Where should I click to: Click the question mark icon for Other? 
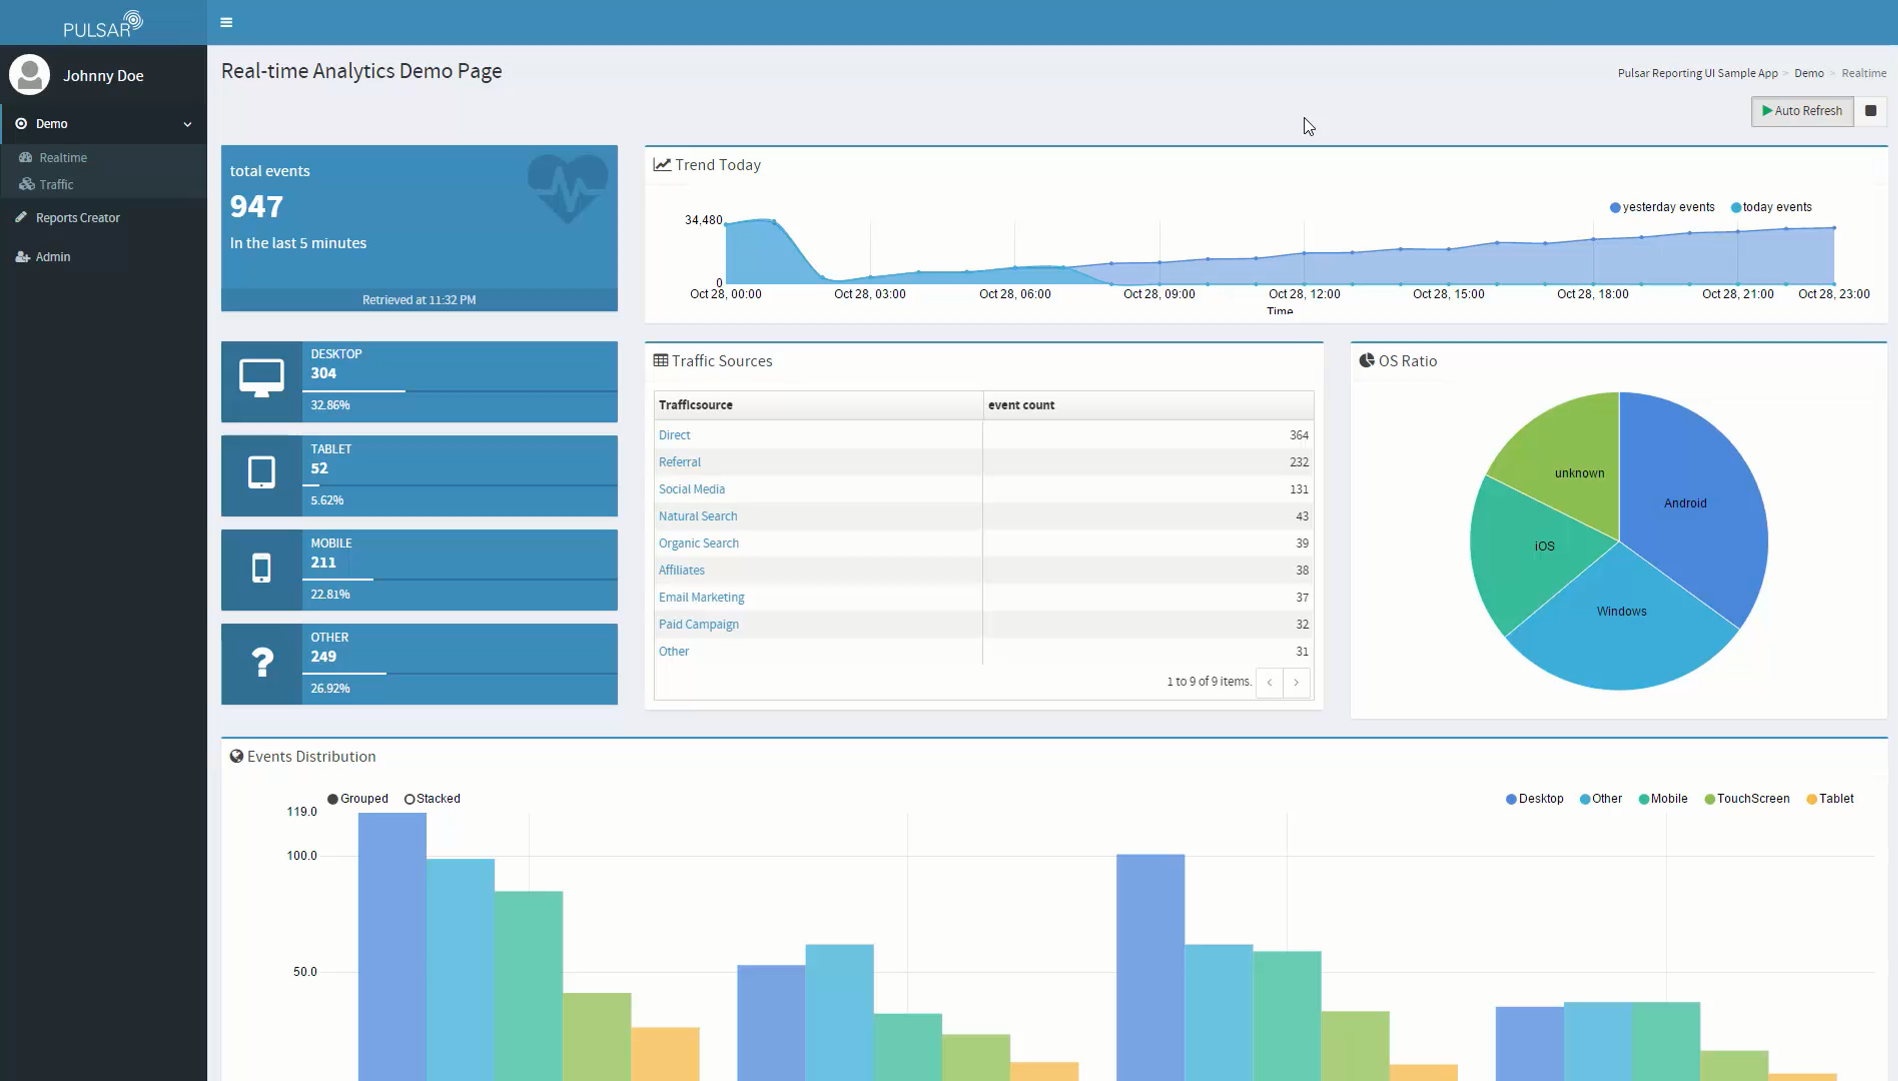[x=262, y=662]
